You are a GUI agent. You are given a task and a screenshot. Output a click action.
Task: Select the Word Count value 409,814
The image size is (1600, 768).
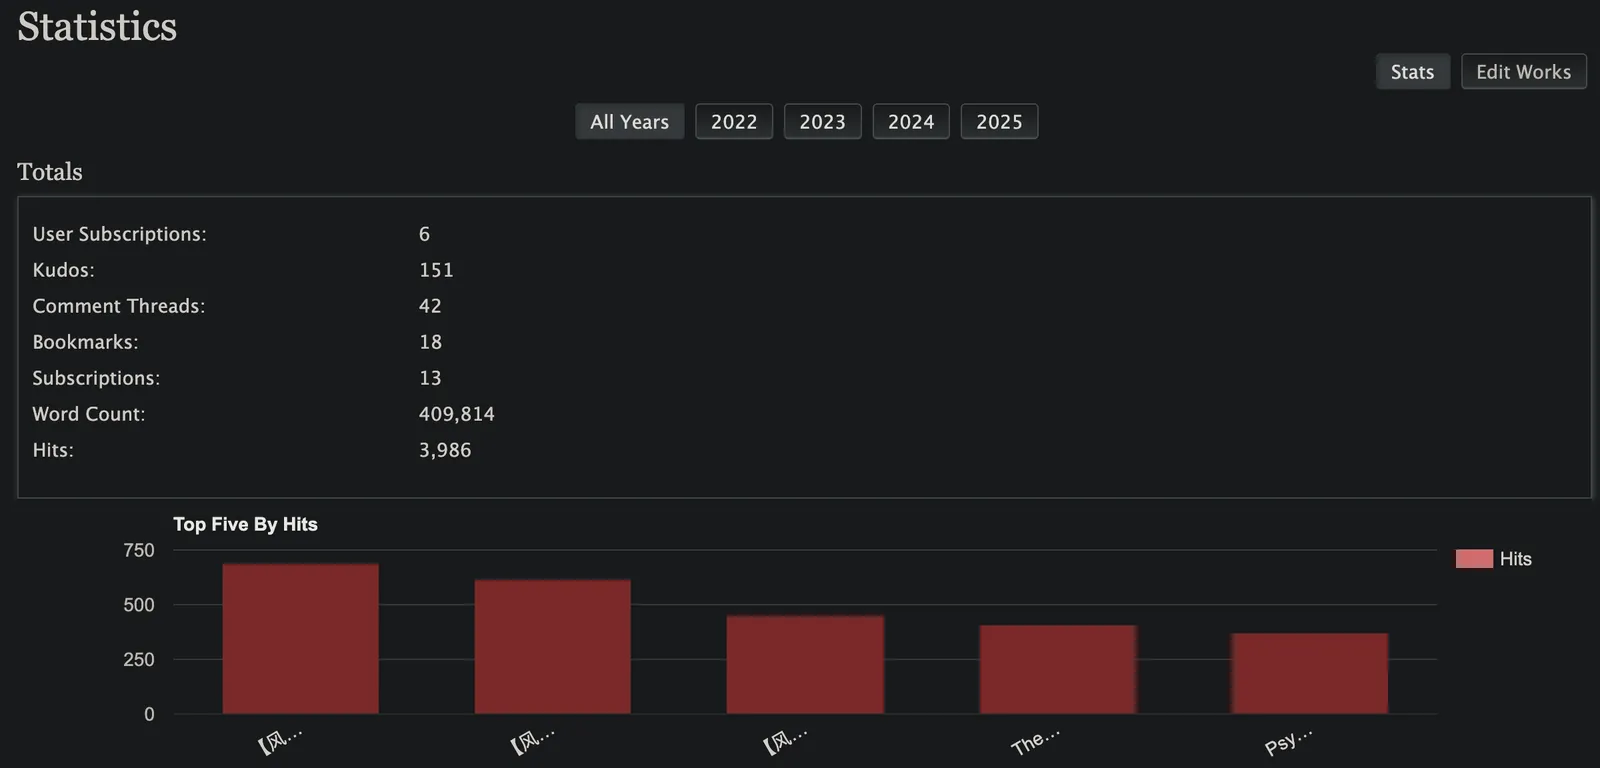pyautogui.click(x=457, y=414)
